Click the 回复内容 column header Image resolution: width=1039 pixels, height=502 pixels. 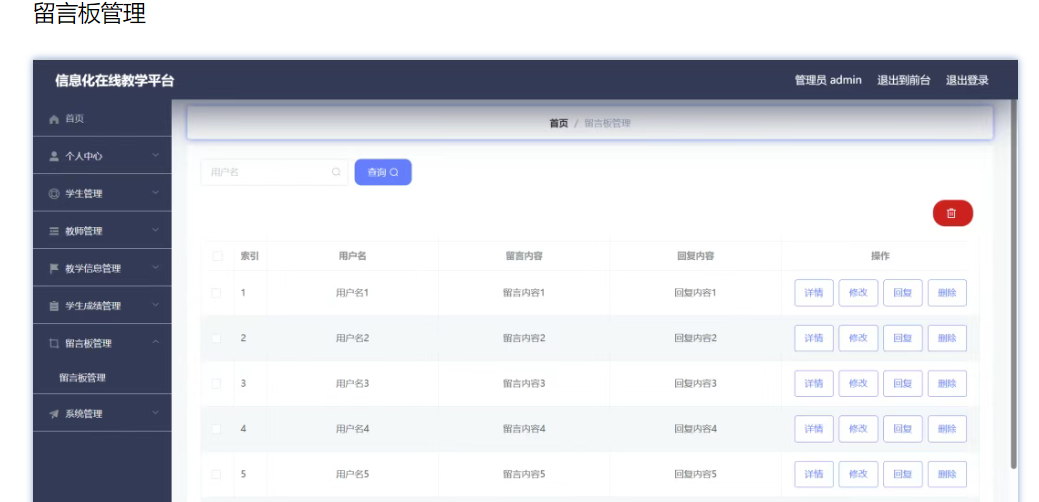click(x=695, y=256)
